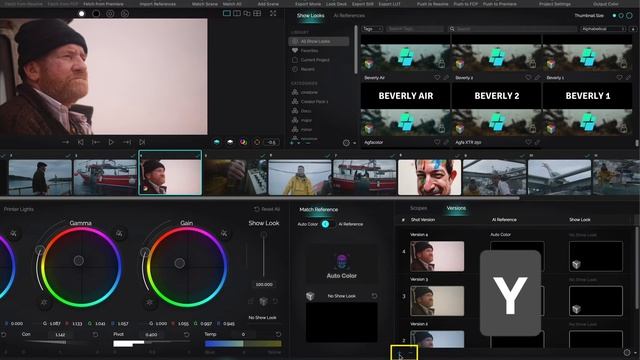Go to the first clip in the viewer
640x360 pixels.
(x=80, y=142)
